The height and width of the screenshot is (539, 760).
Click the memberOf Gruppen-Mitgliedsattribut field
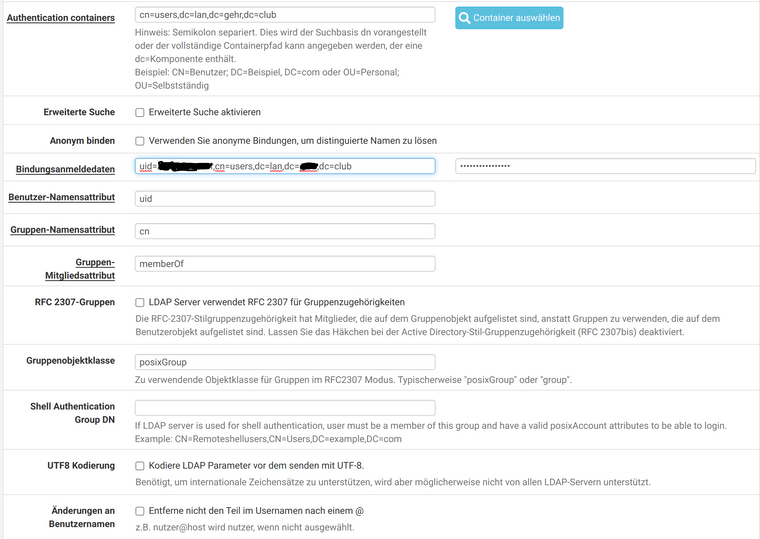click(x=285, y=264)
